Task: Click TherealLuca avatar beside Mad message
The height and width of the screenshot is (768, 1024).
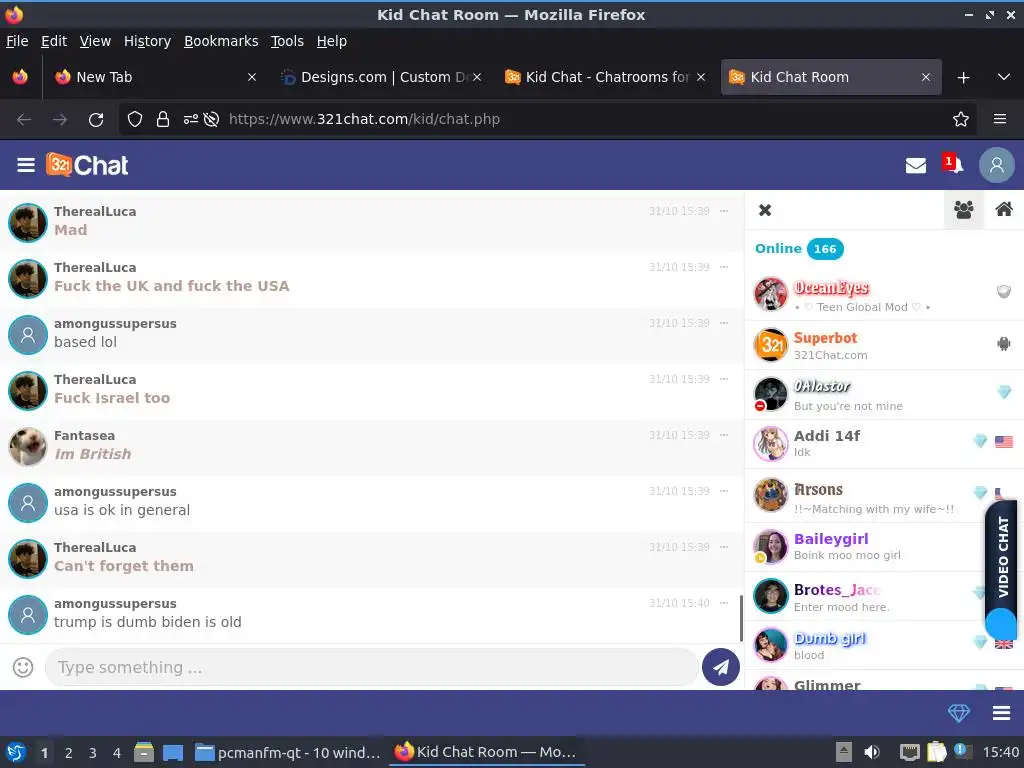Action: tap(27, 223)
